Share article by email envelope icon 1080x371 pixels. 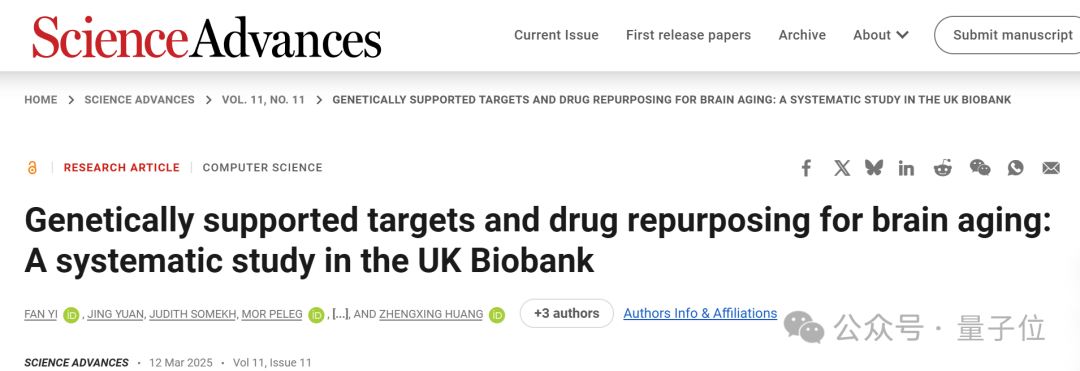click(x=1051, y=167)
